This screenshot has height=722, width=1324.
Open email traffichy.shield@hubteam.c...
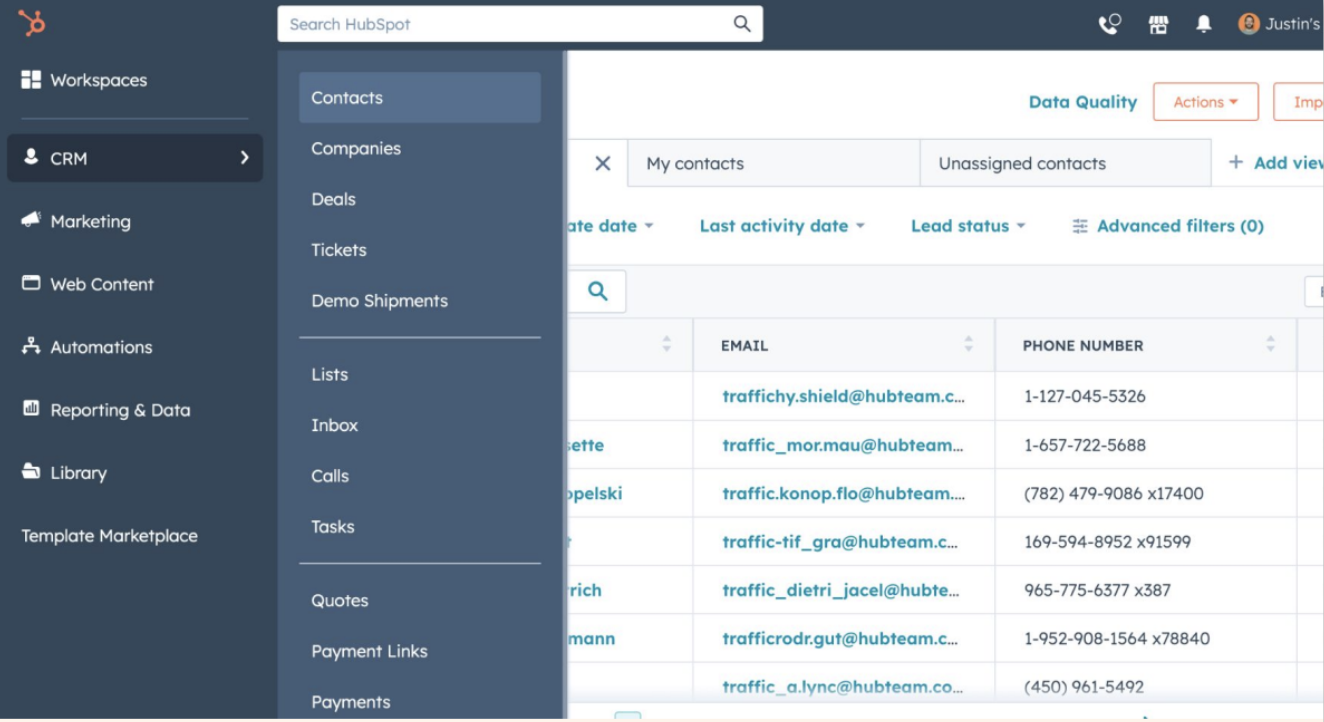coord(844,396)
